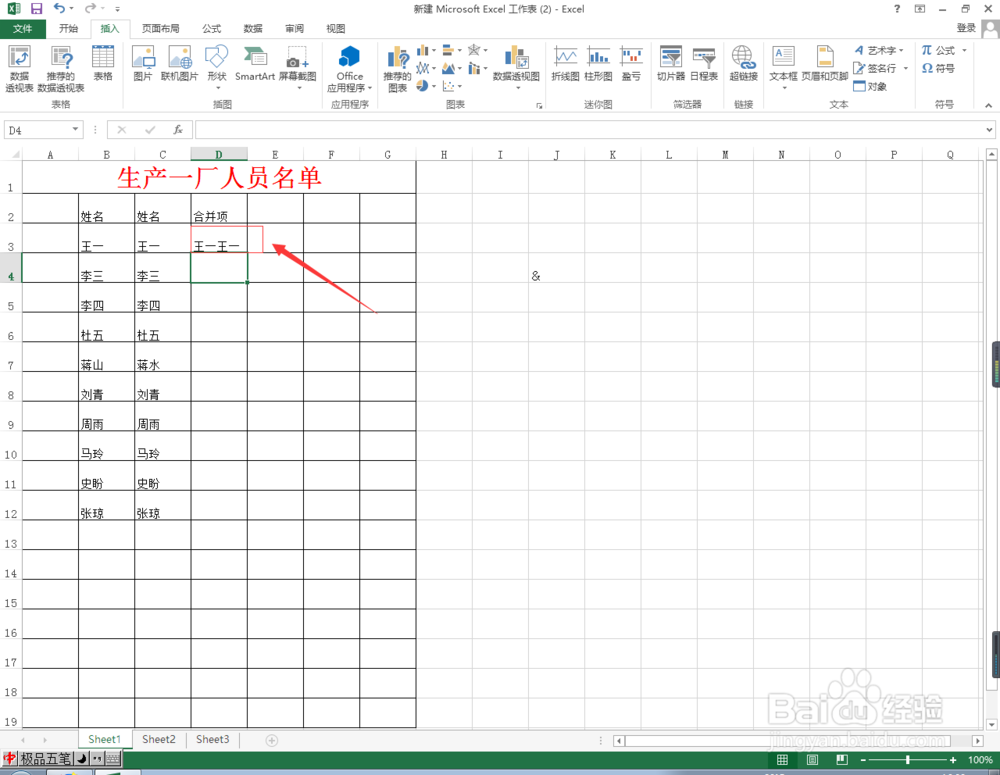Sign in to Office account
Screen dimensions: 1000x775
click(966, 28)
